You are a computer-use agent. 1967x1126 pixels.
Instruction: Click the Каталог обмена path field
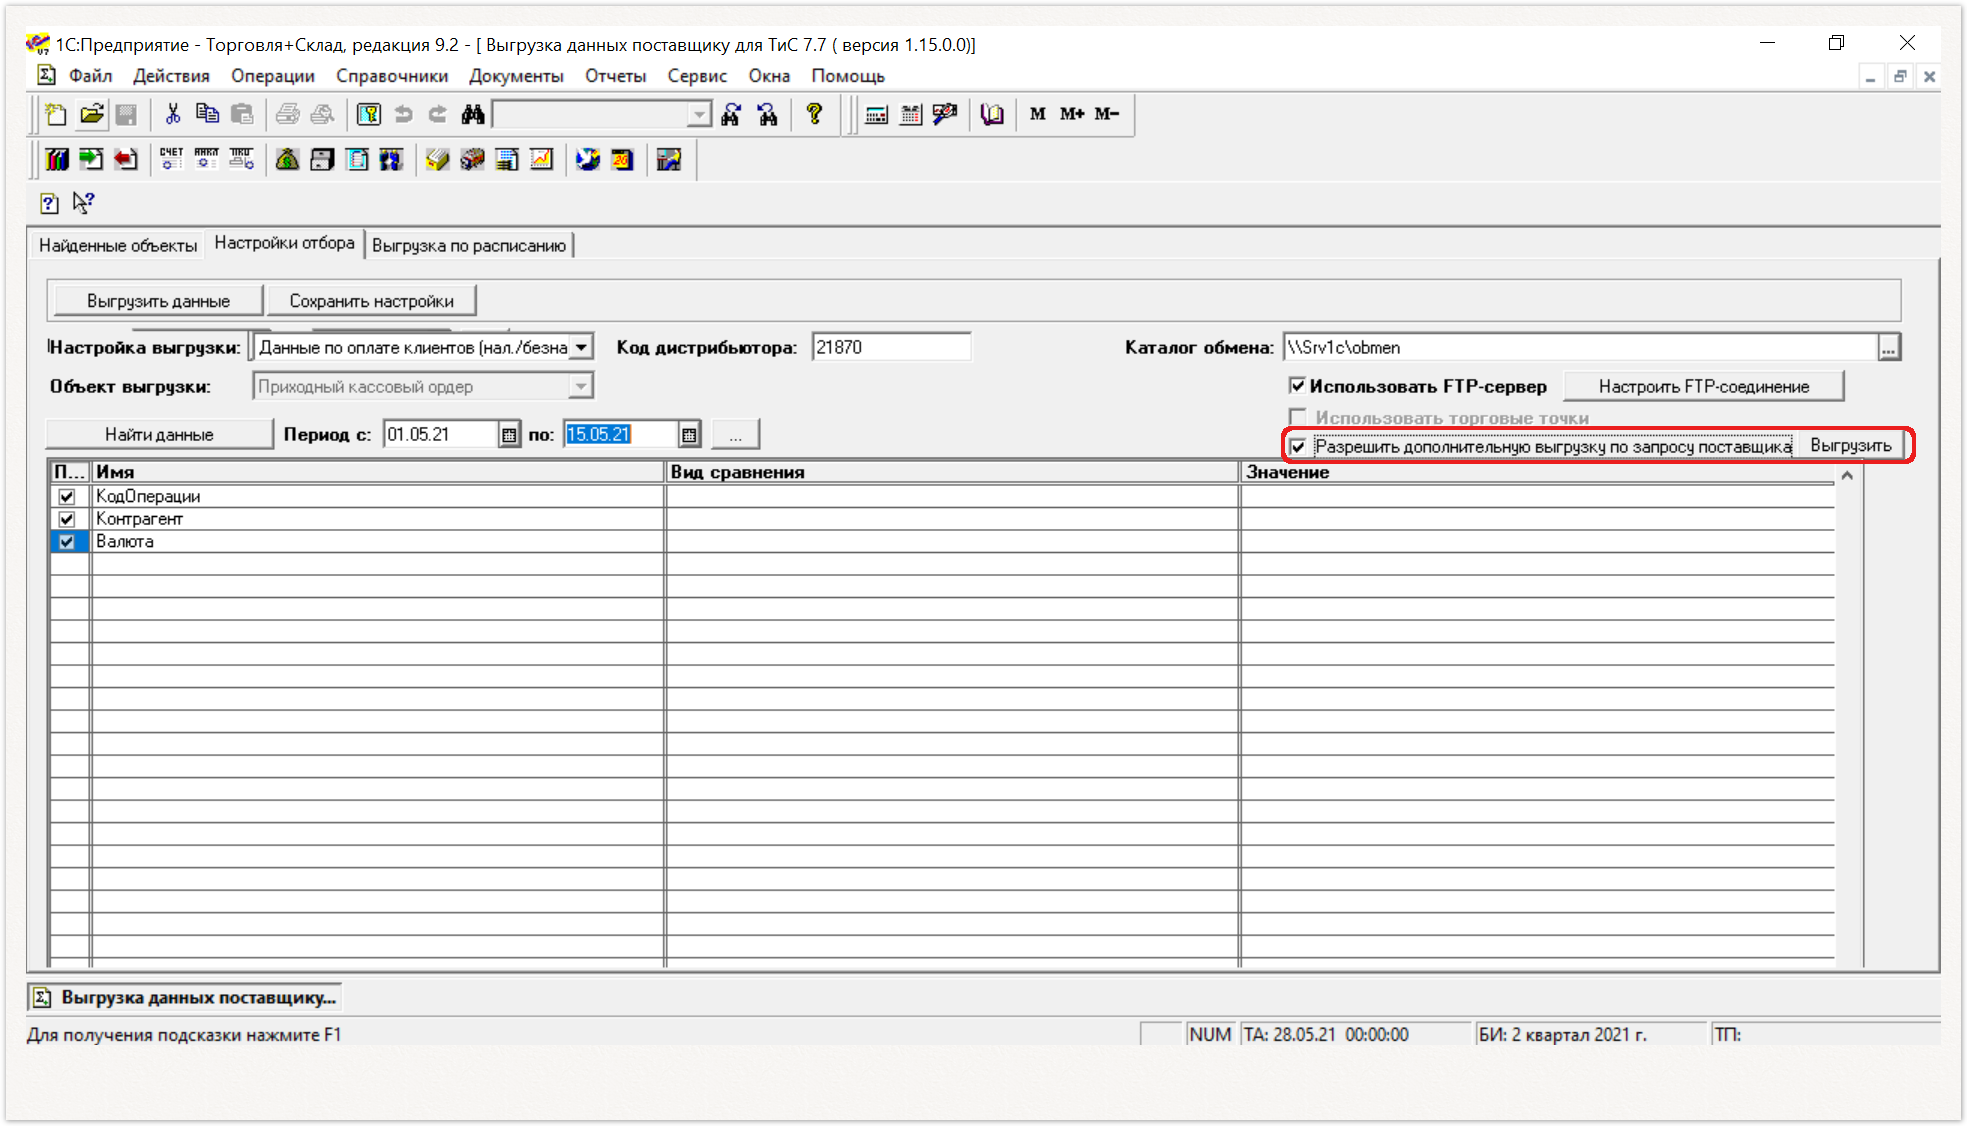click(x=1580, y=347)
